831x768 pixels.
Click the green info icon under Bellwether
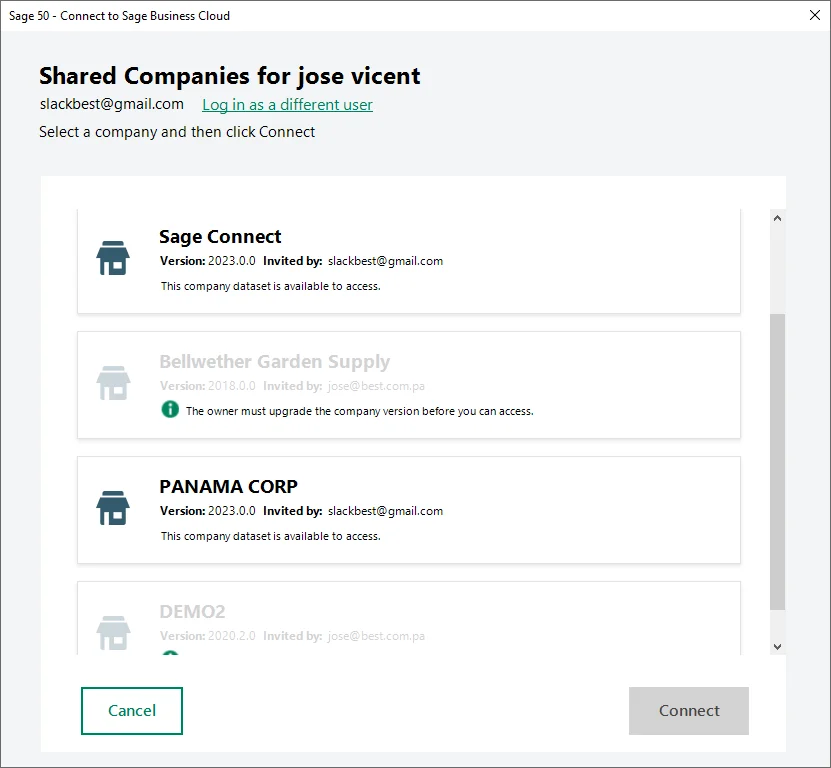(170, 410)
